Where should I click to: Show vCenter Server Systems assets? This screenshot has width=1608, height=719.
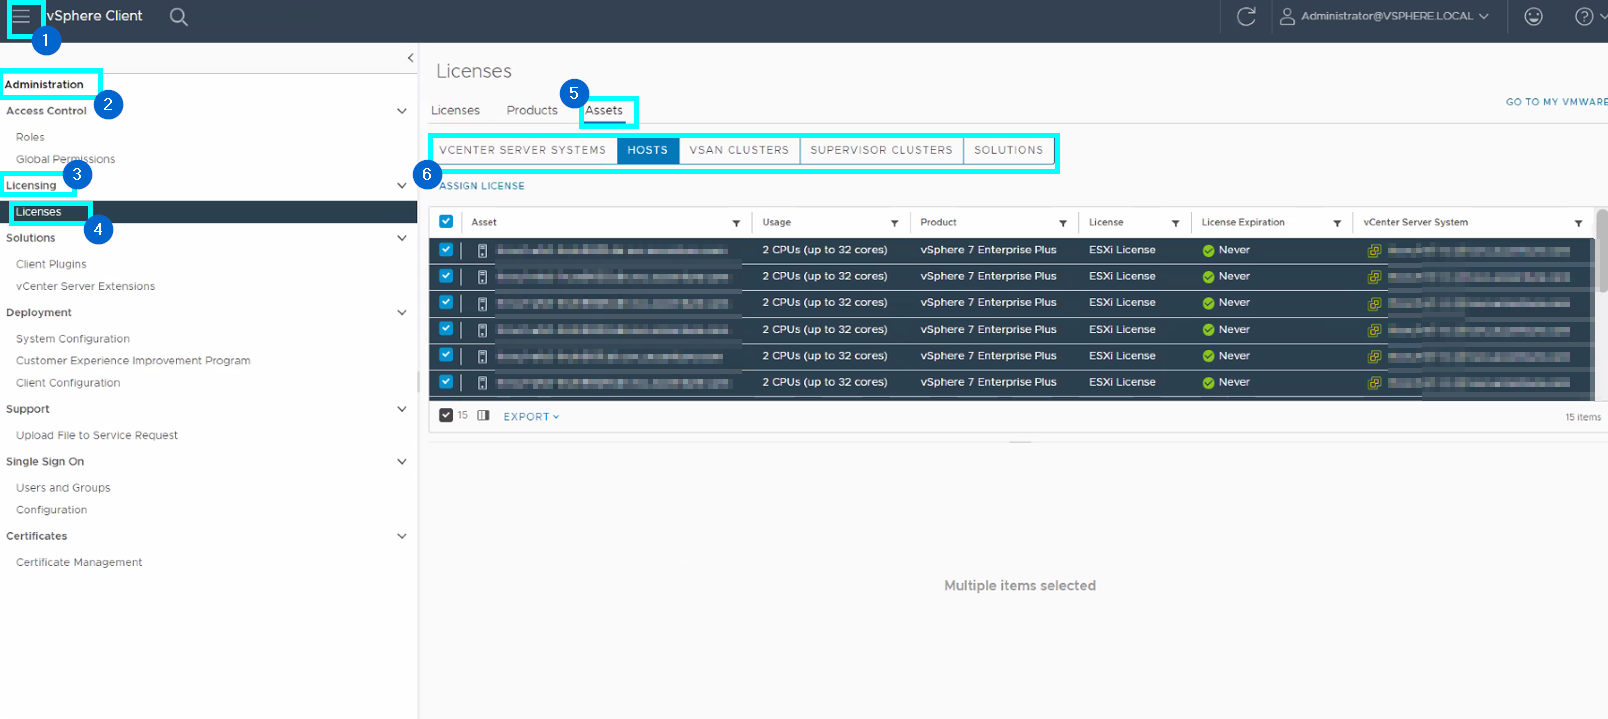pos(523,150)
